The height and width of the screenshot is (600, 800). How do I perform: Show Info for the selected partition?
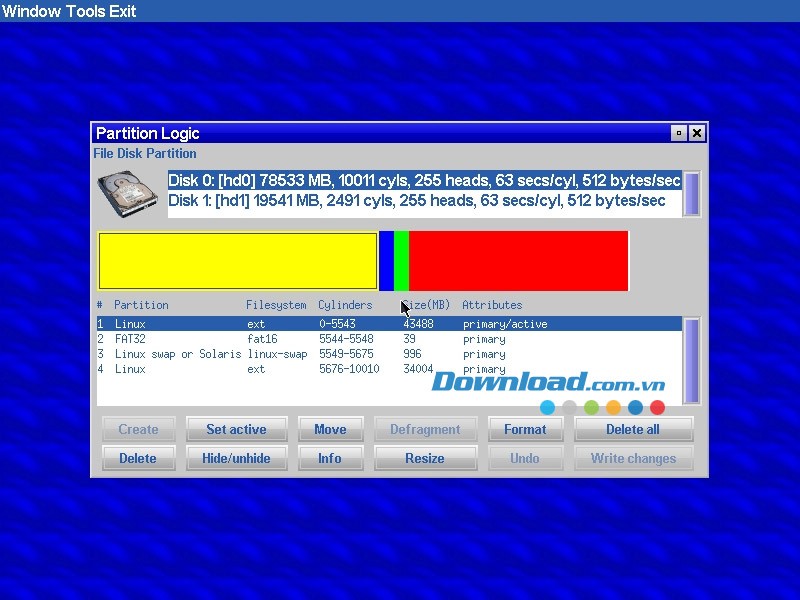click(x=330, y=458)
